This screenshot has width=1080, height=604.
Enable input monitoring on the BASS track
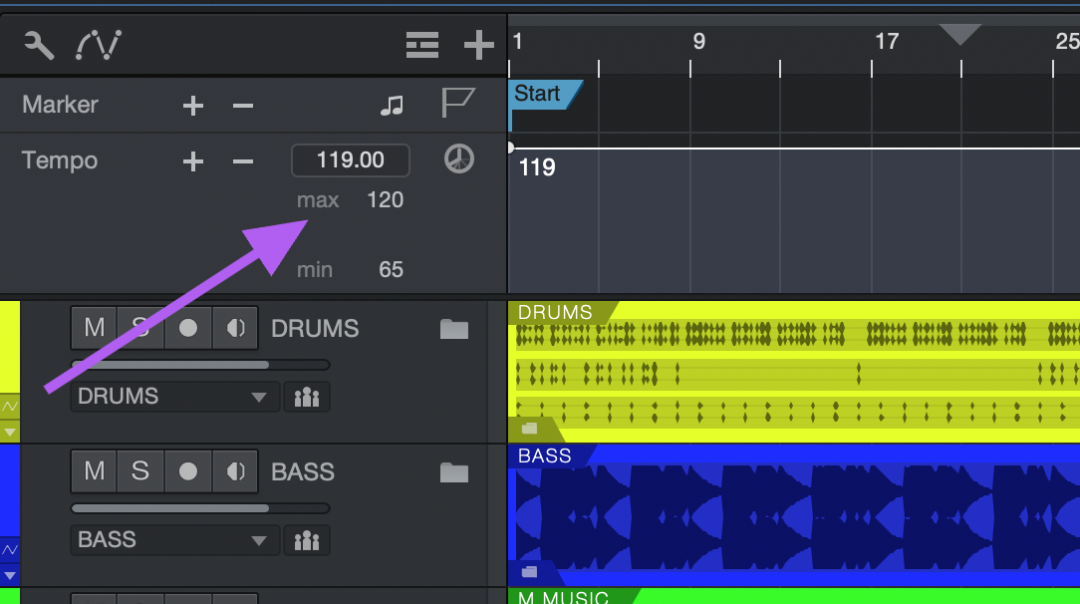[235, 471]
